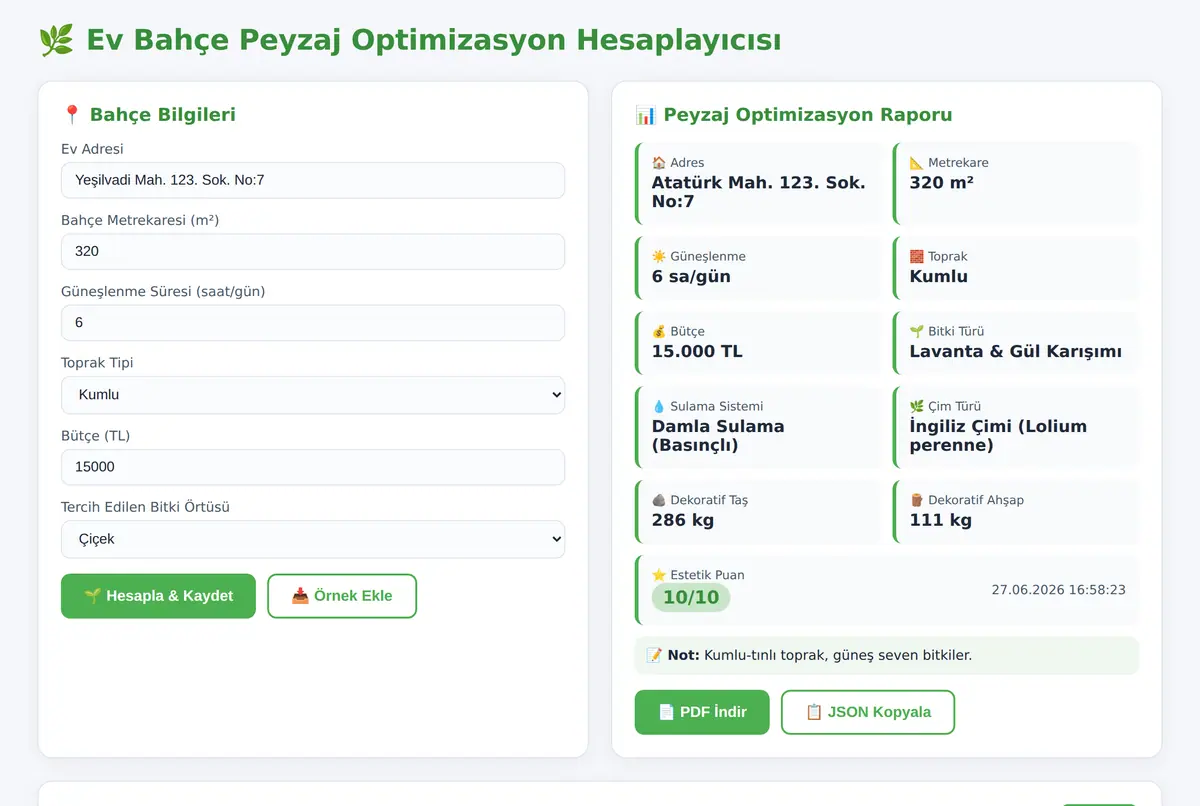Click the 111 kg wood value
The width and height of the screenshot is (1200, 806).
click(x=940, y=520)
